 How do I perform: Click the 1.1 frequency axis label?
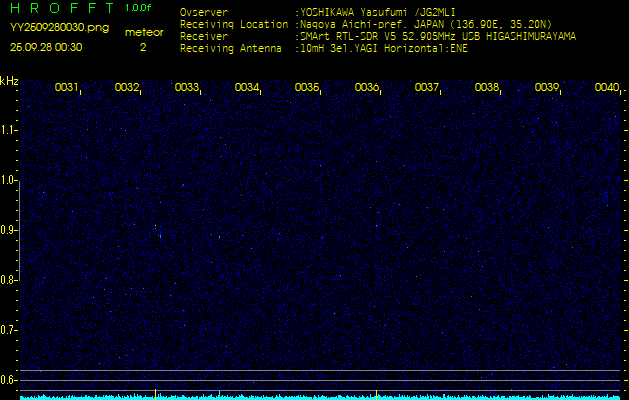pyautogui.click(x=9, y=130)
